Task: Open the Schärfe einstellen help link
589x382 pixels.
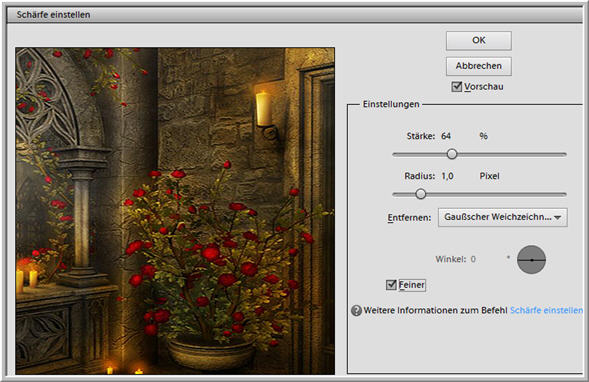Action: 546,311
